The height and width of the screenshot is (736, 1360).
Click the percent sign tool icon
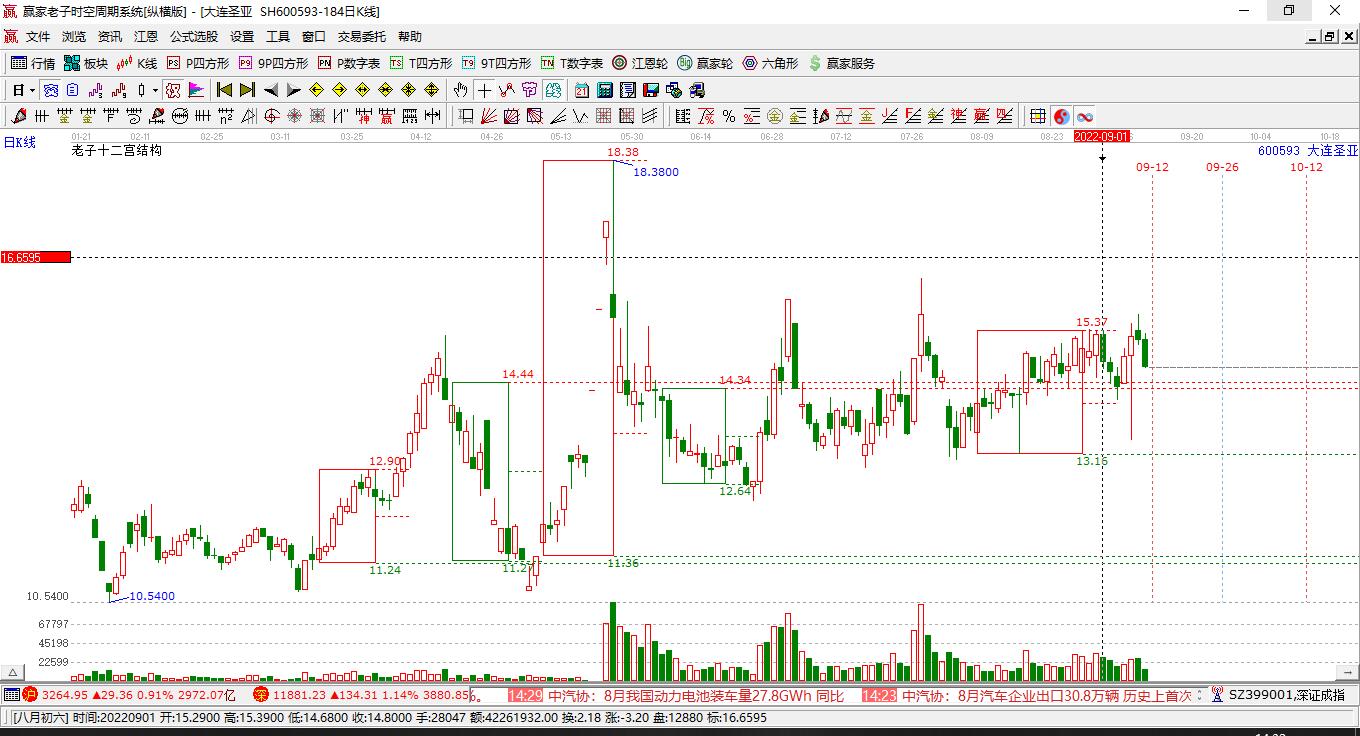point(729,116)
